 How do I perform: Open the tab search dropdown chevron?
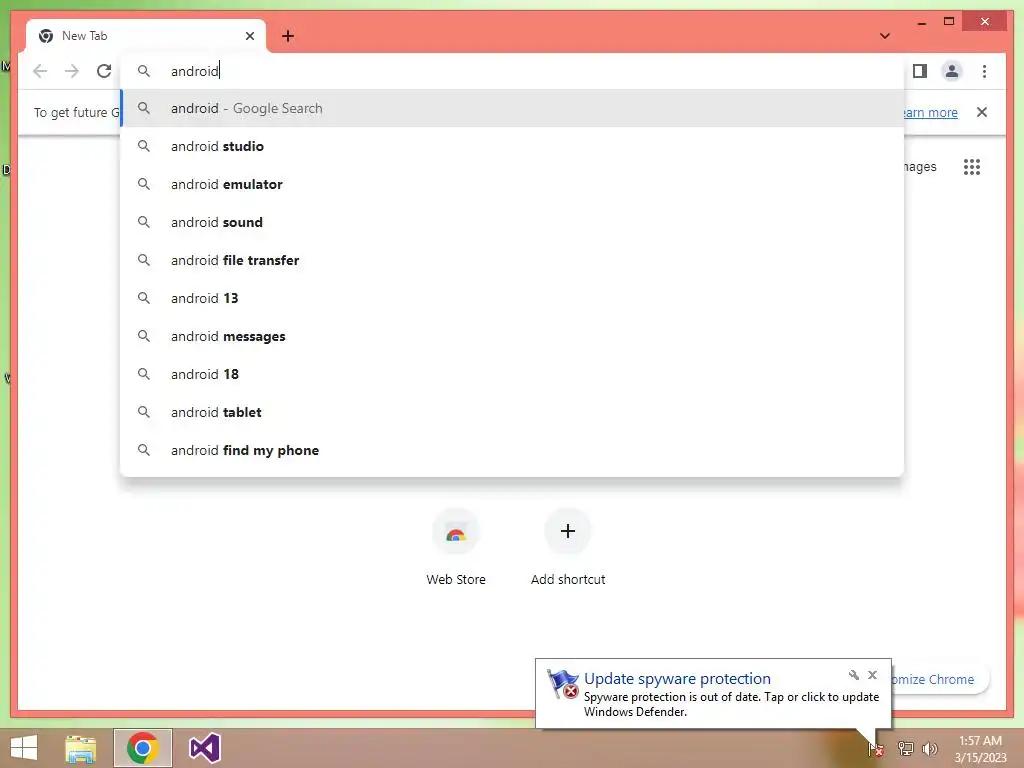[x=885, y=36]
